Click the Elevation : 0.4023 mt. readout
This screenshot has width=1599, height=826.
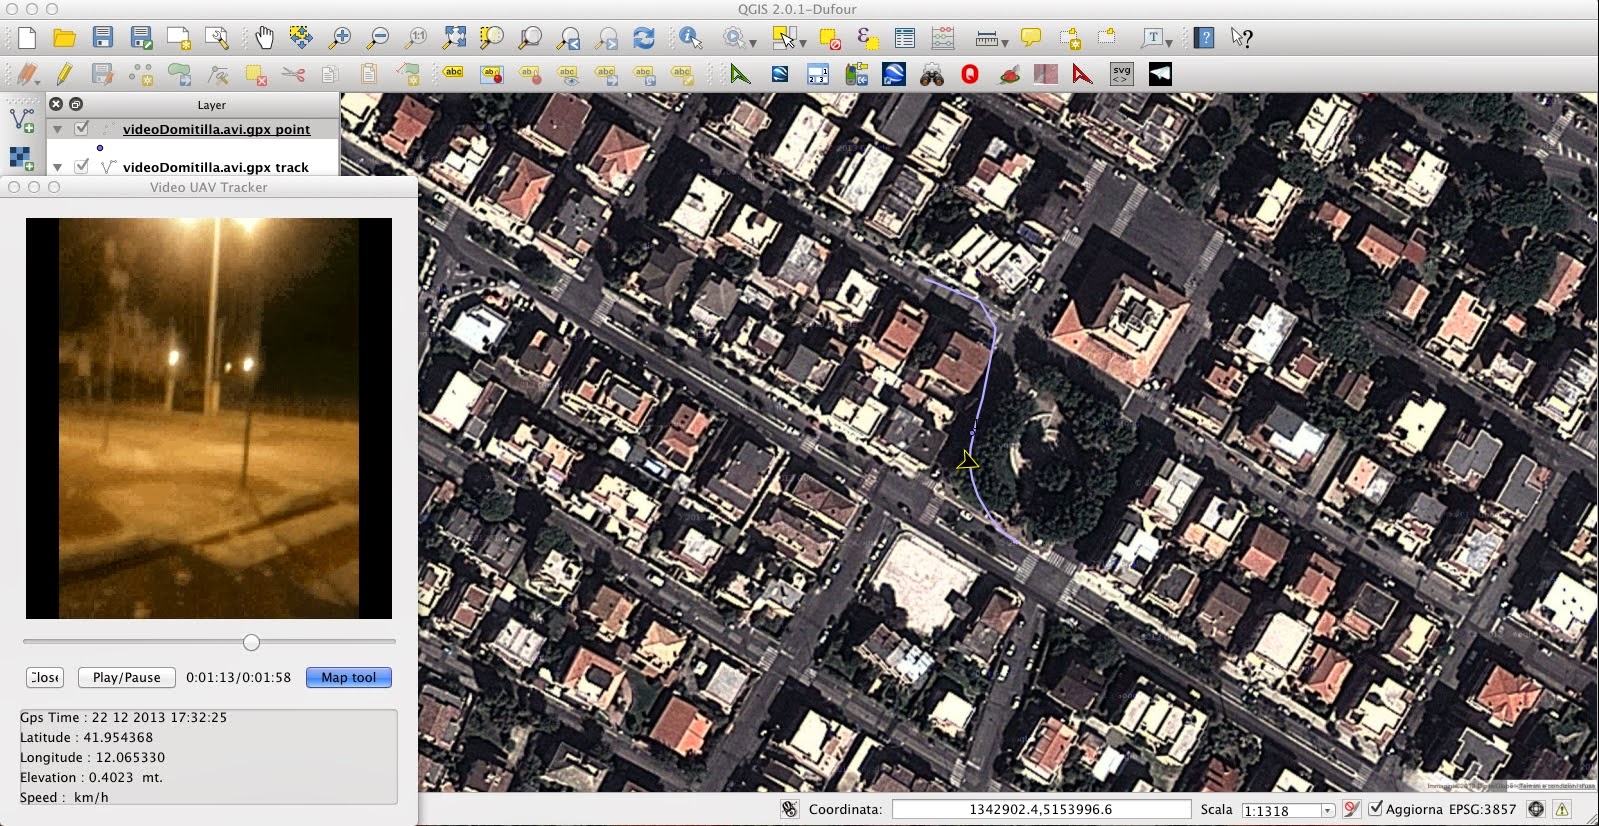pyautogui.click(x=91, y=777)
